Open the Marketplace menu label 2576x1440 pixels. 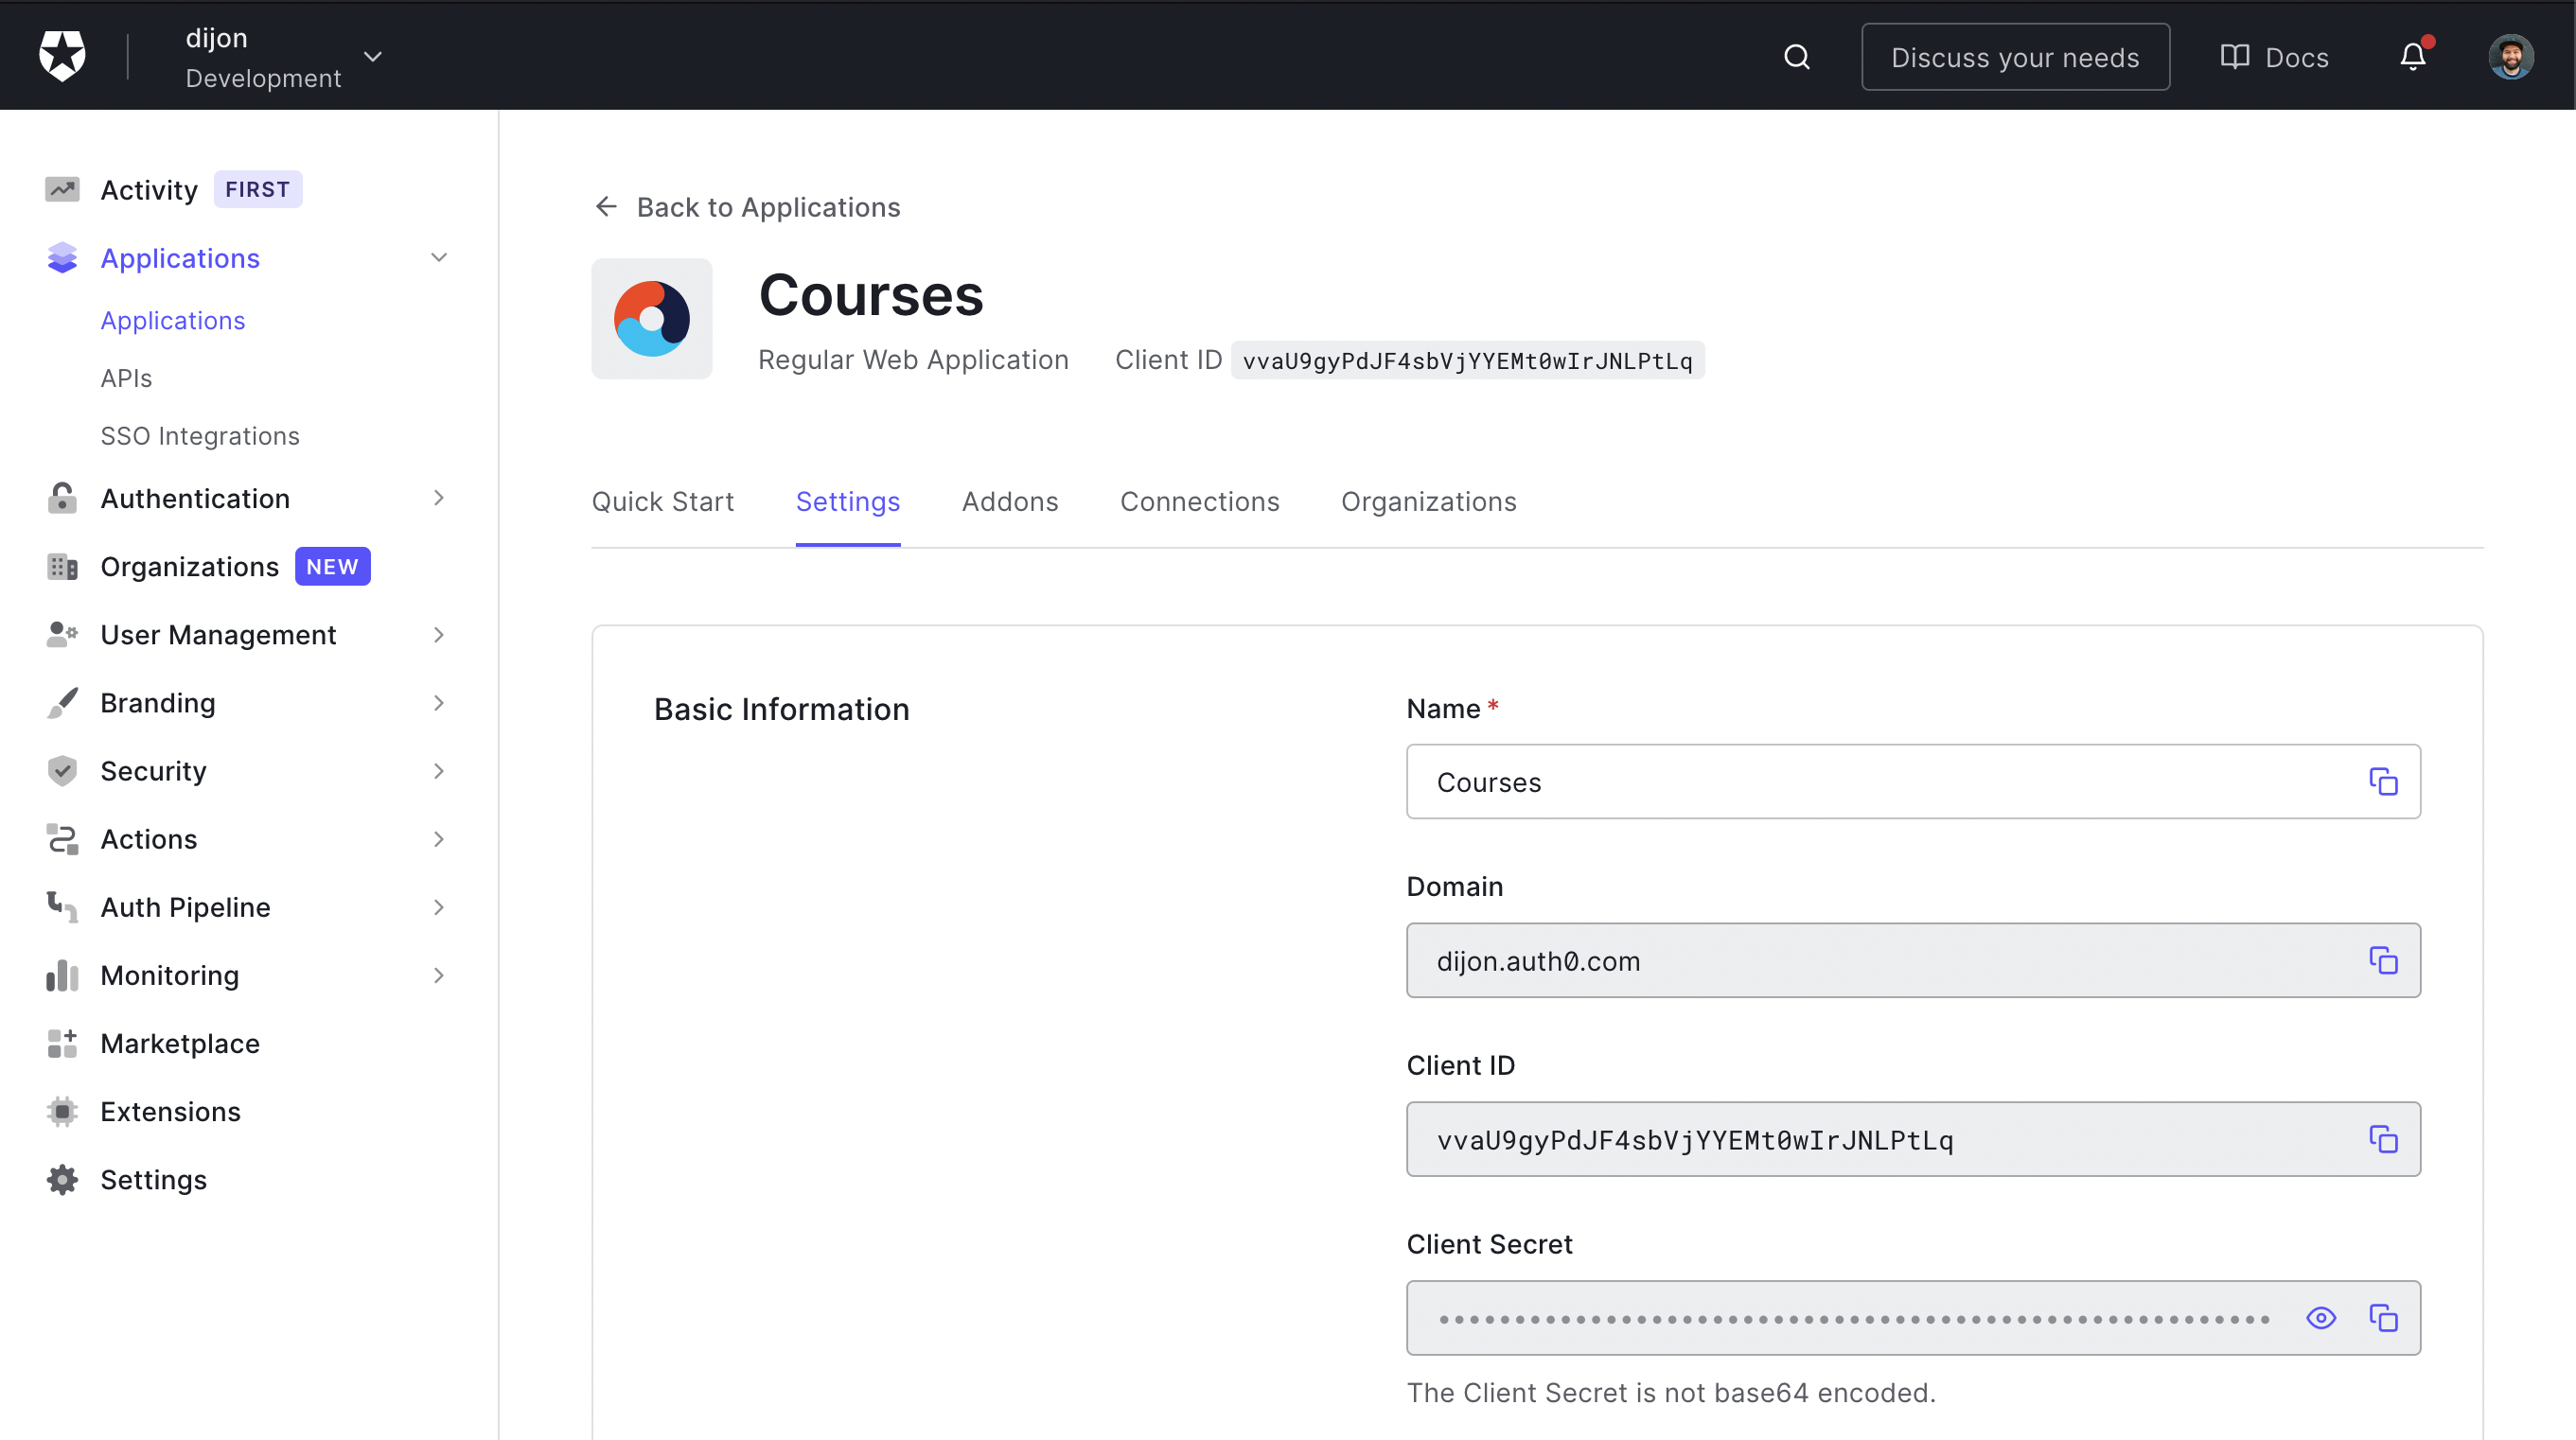tap(180, 1043)
